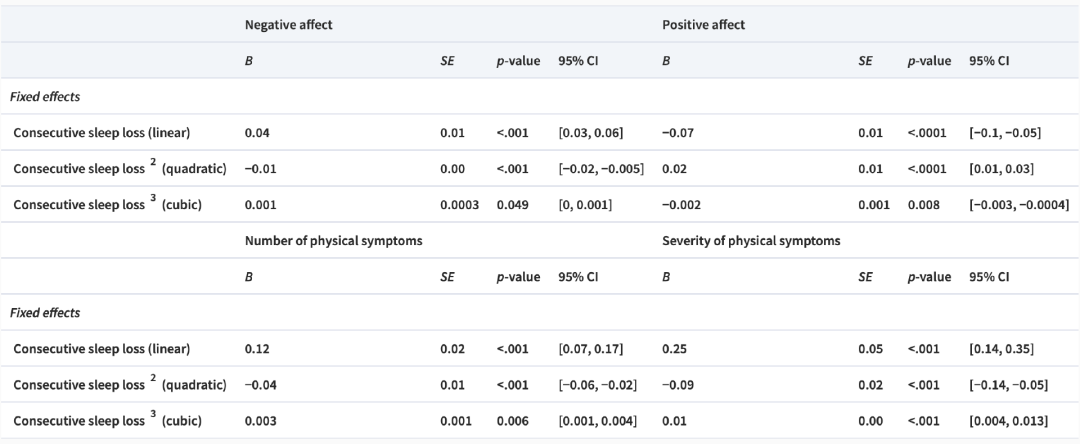Select the interval [−0.1, −0.05]
The width and height of the screenshot is (1080, 444).
[1005, 132]
